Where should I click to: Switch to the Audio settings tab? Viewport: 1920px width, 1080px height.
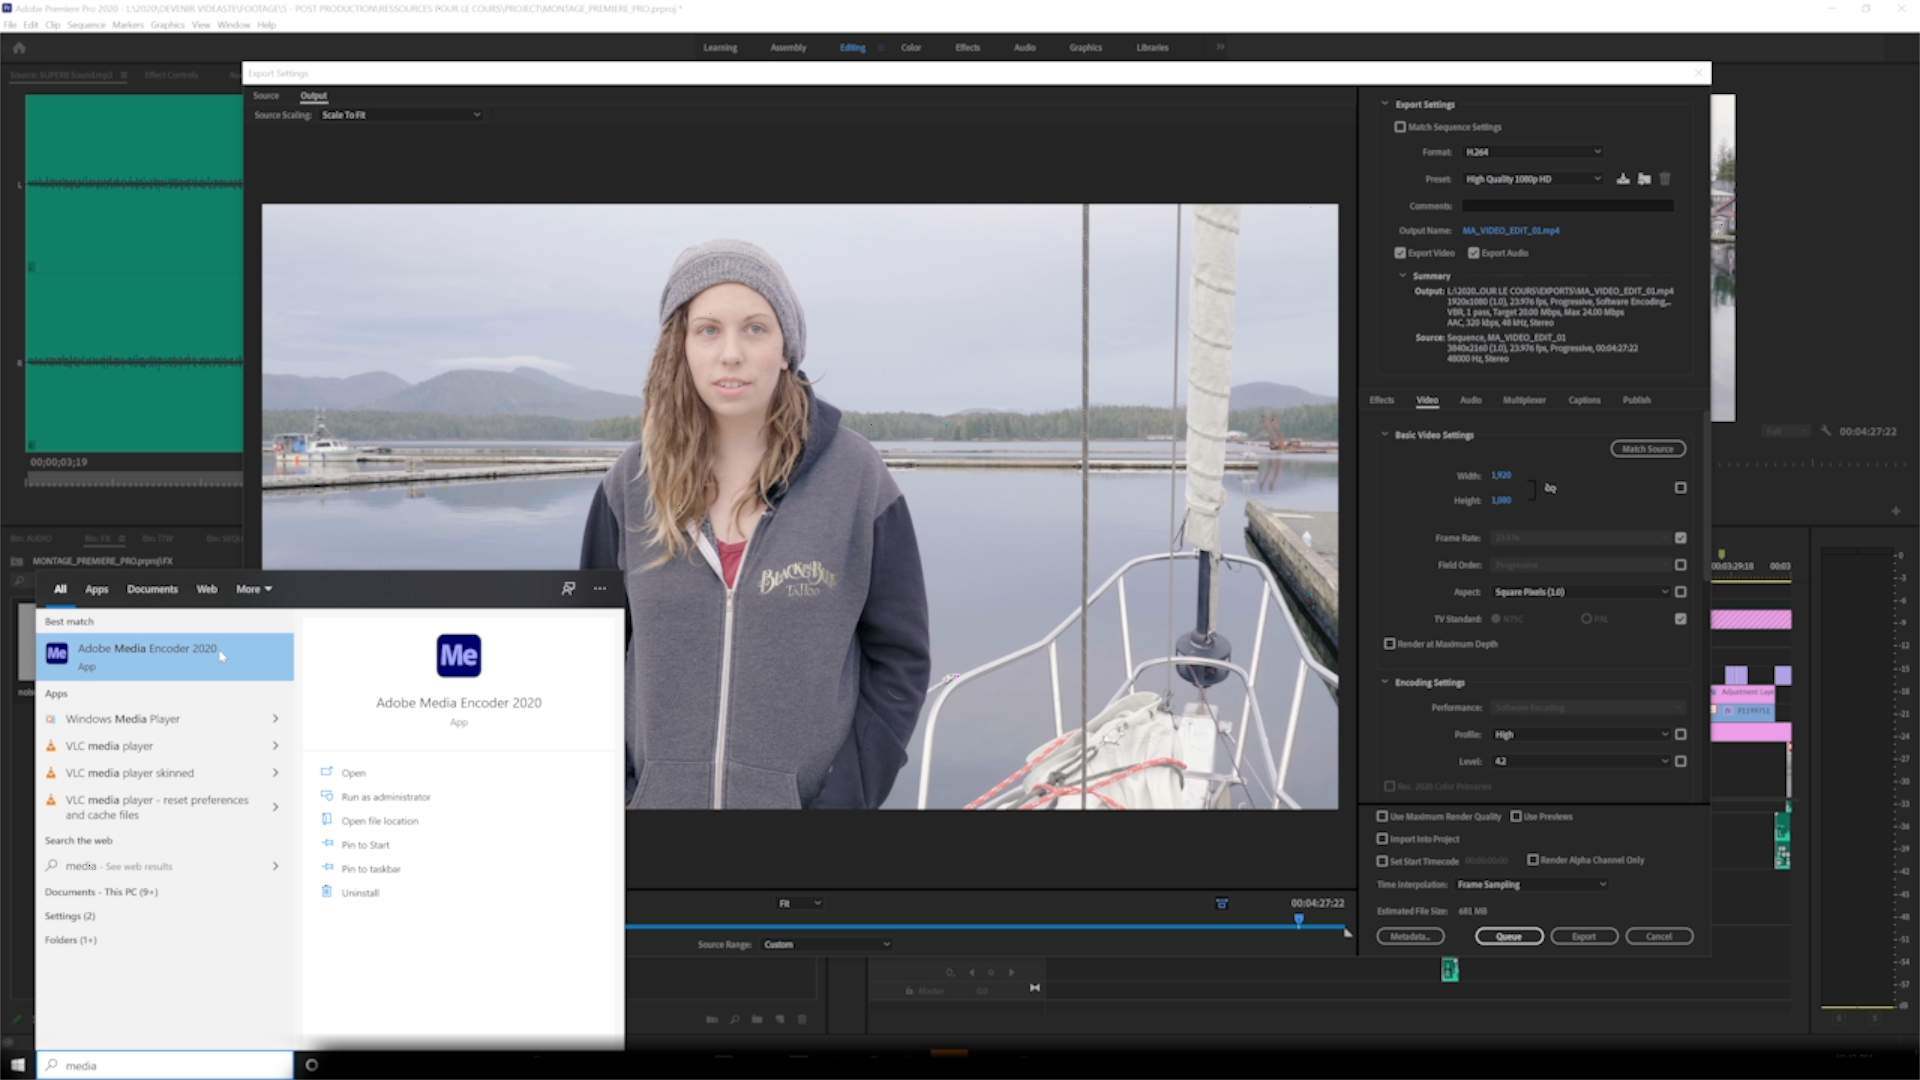pyautogui.click(x=1470, y=400)
